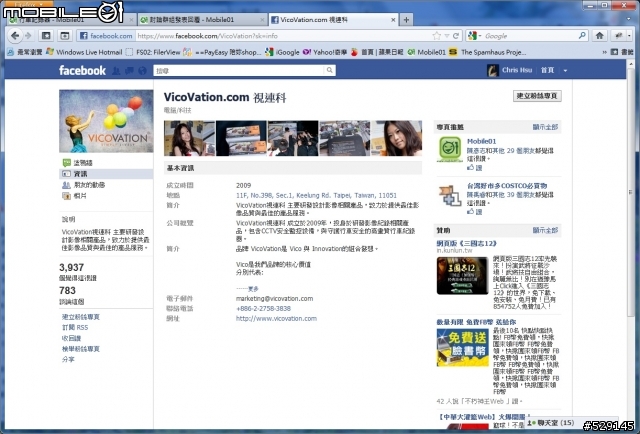Open the search engine dropdown beside Google icon
Image resolution: width=640 pixels, height=434 pixels.
(480, 36)
